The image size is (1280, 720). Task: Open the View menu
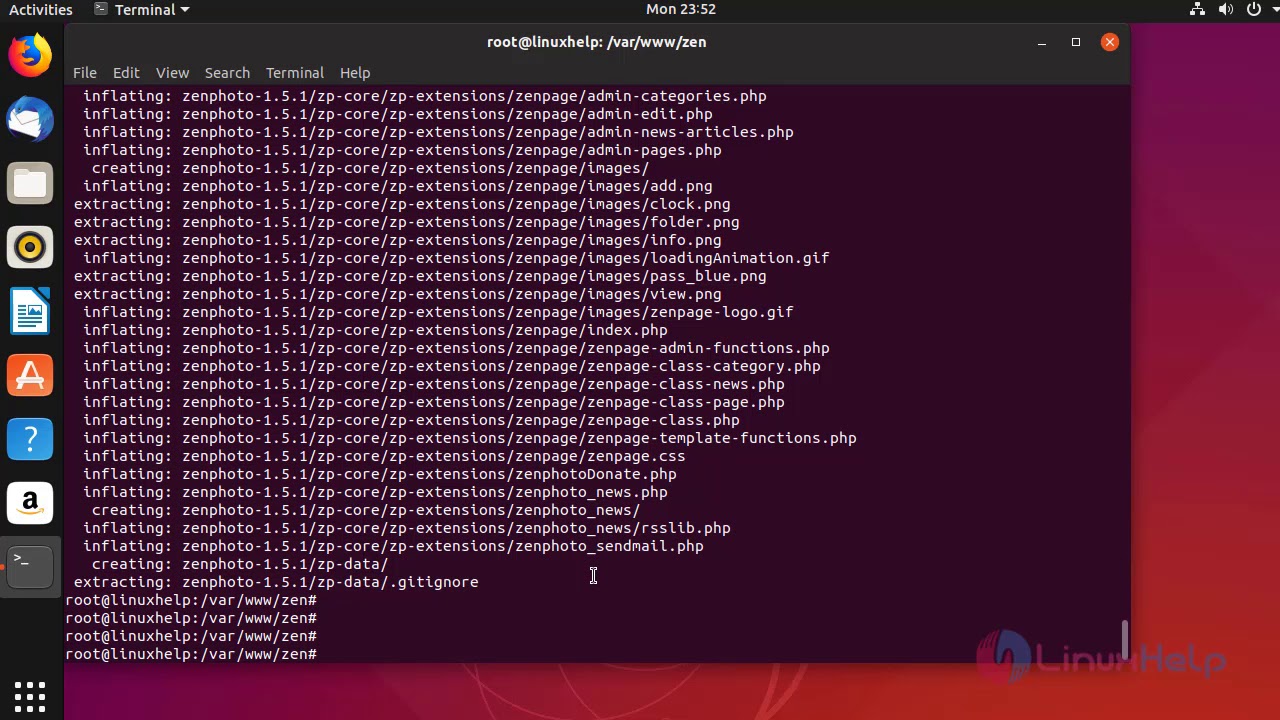click(x=172, y=73)
